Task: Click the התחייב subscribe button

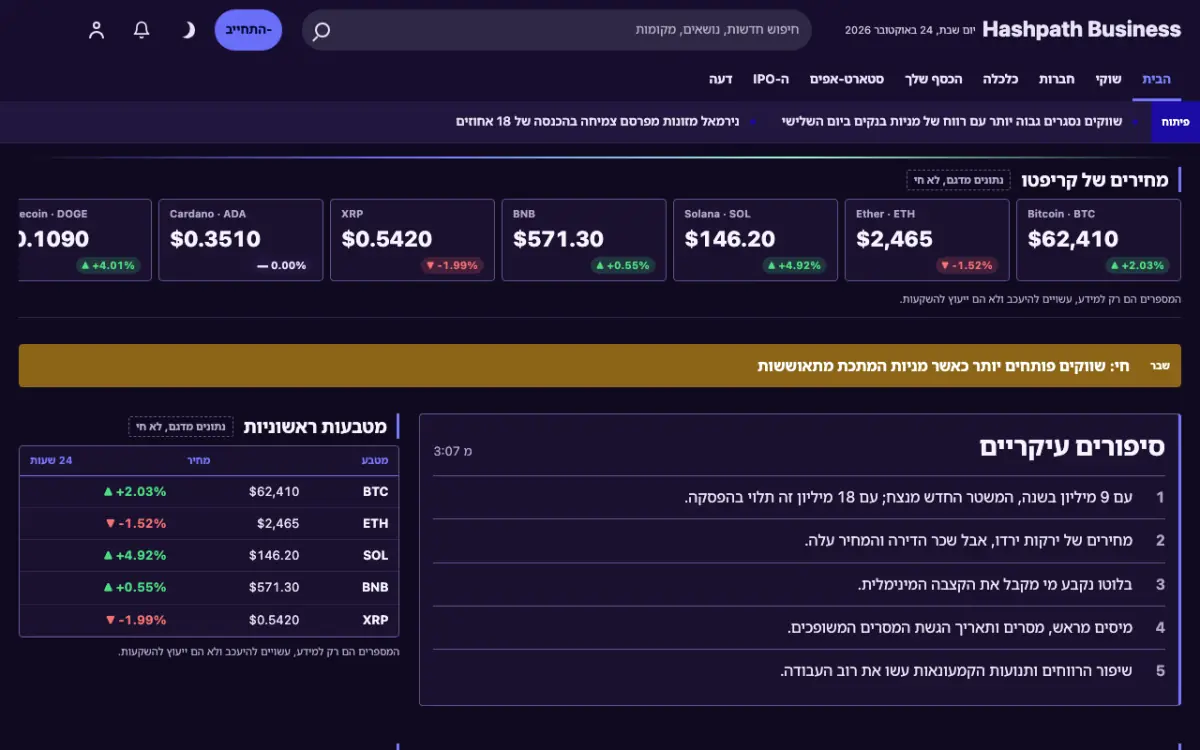Action: click(x=248, y=30)
